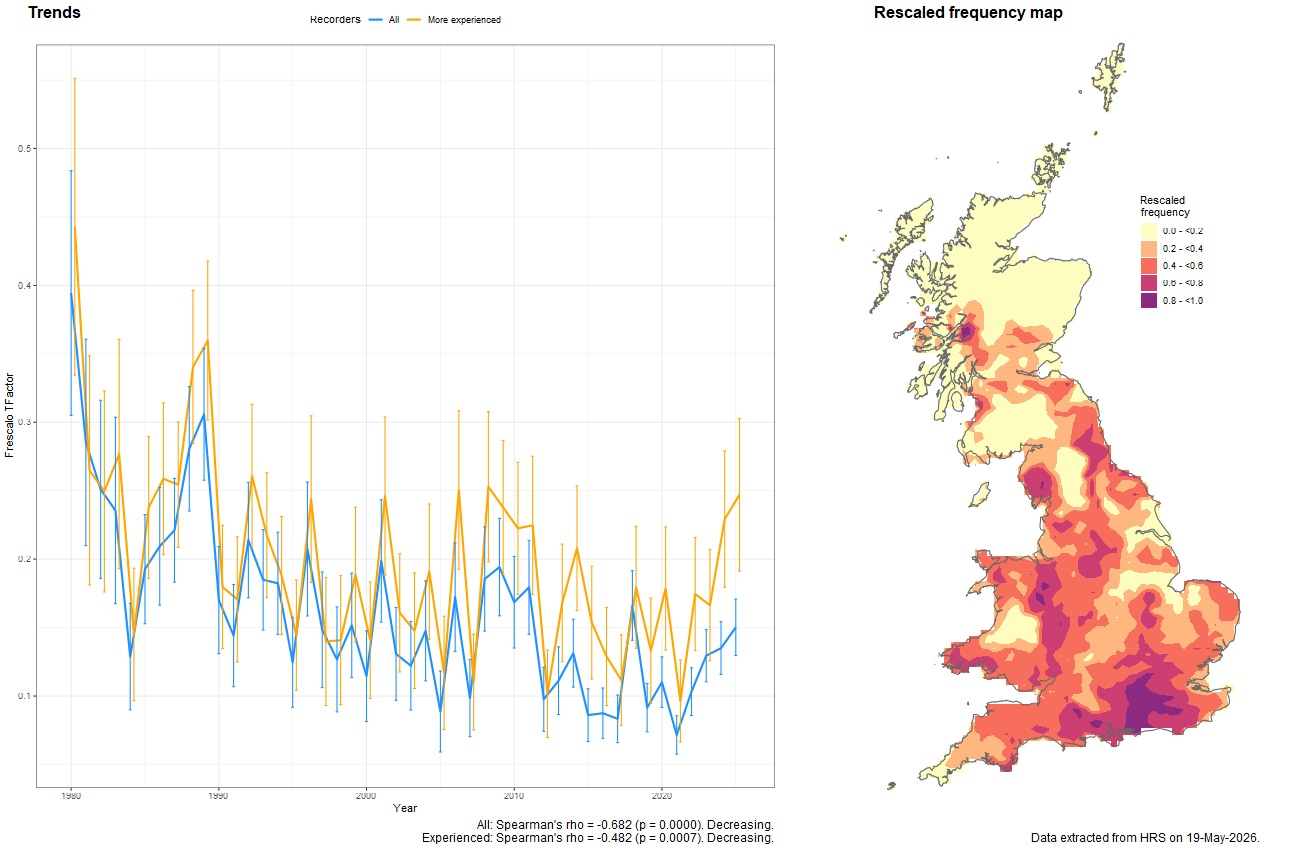Click the 0.4 y-axis tick label
This screenshot has width=1300, height=850.
coord(25,285)
